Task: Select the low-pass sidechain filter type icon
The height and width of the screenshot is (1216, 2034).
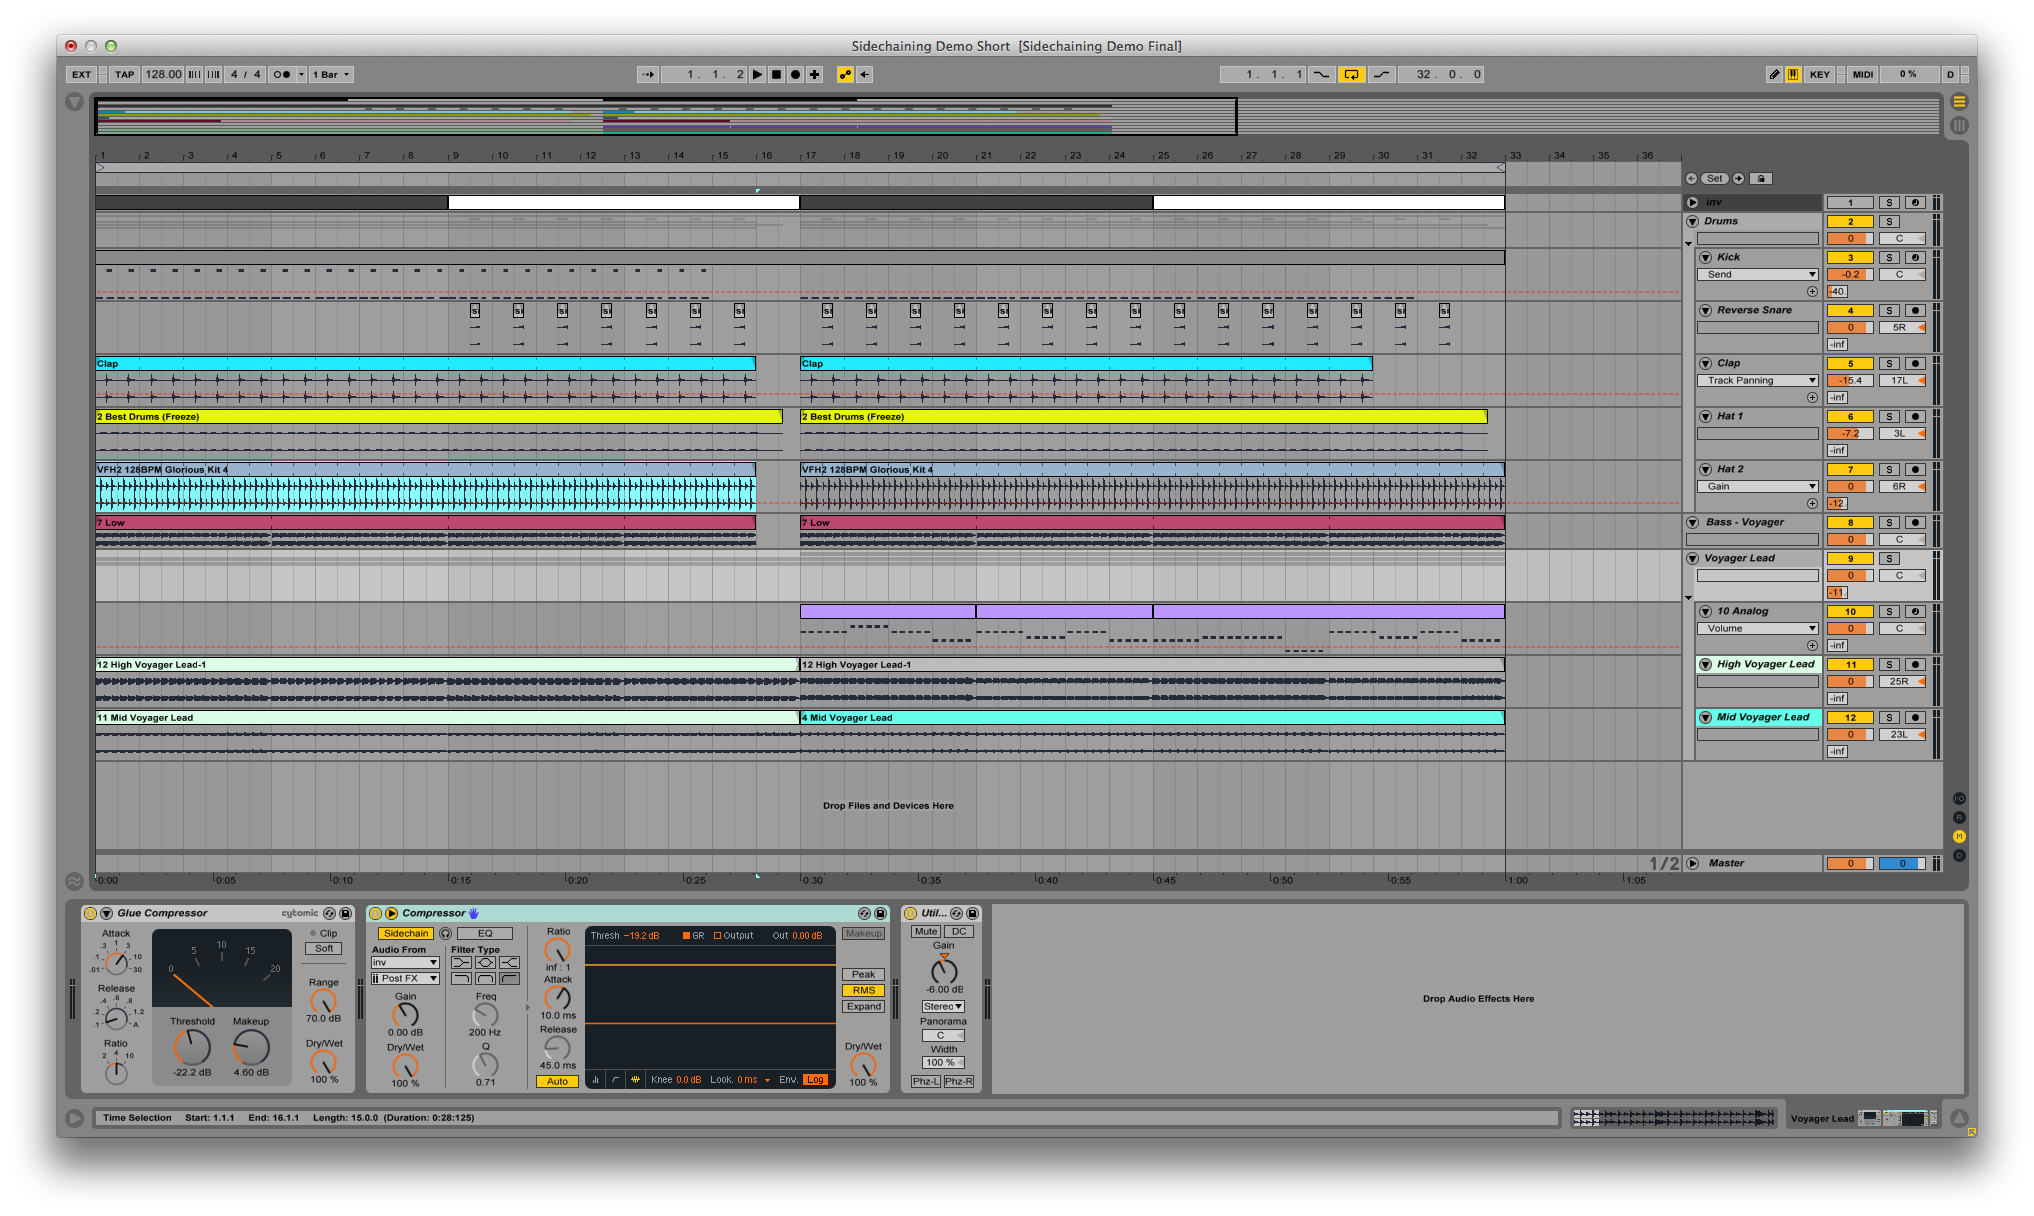Action: (x=461, y=979)
